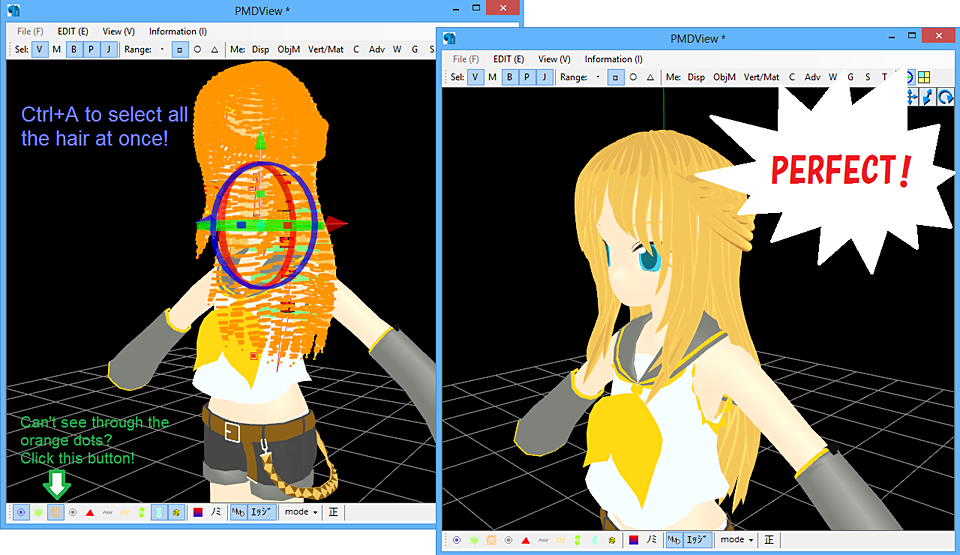Click green capsule icon in right window toolbar
Image resolution: width=960 pixels, height=555 pixels.
coord(577,540)
